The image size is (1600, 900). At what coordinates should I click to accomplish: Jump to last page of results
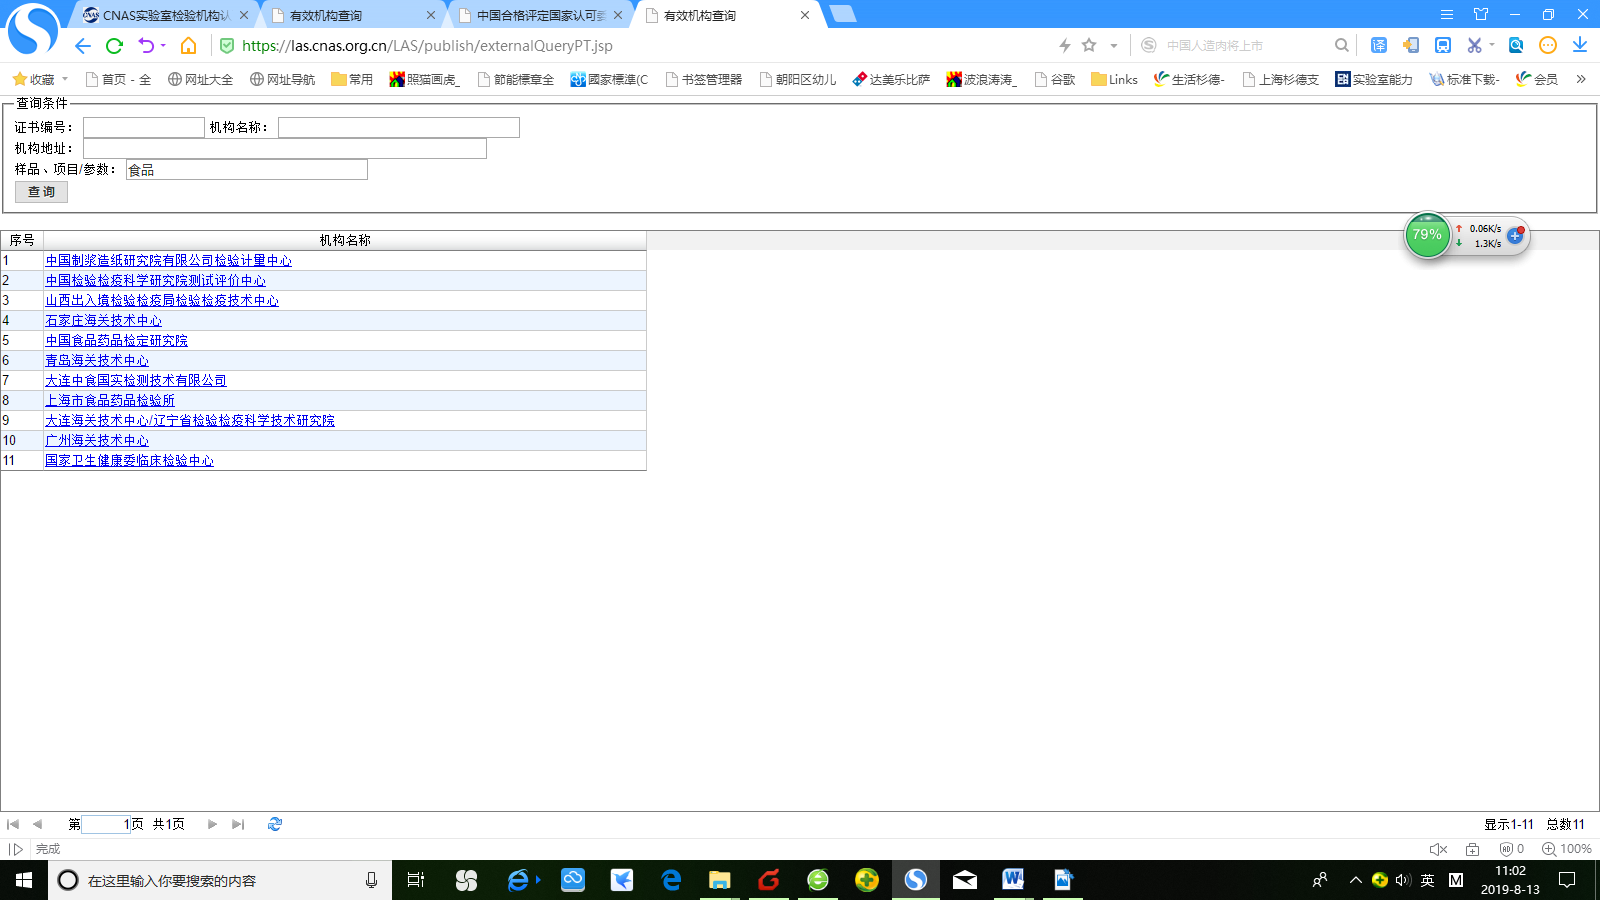pyautogui.click(x=238, y=824)
